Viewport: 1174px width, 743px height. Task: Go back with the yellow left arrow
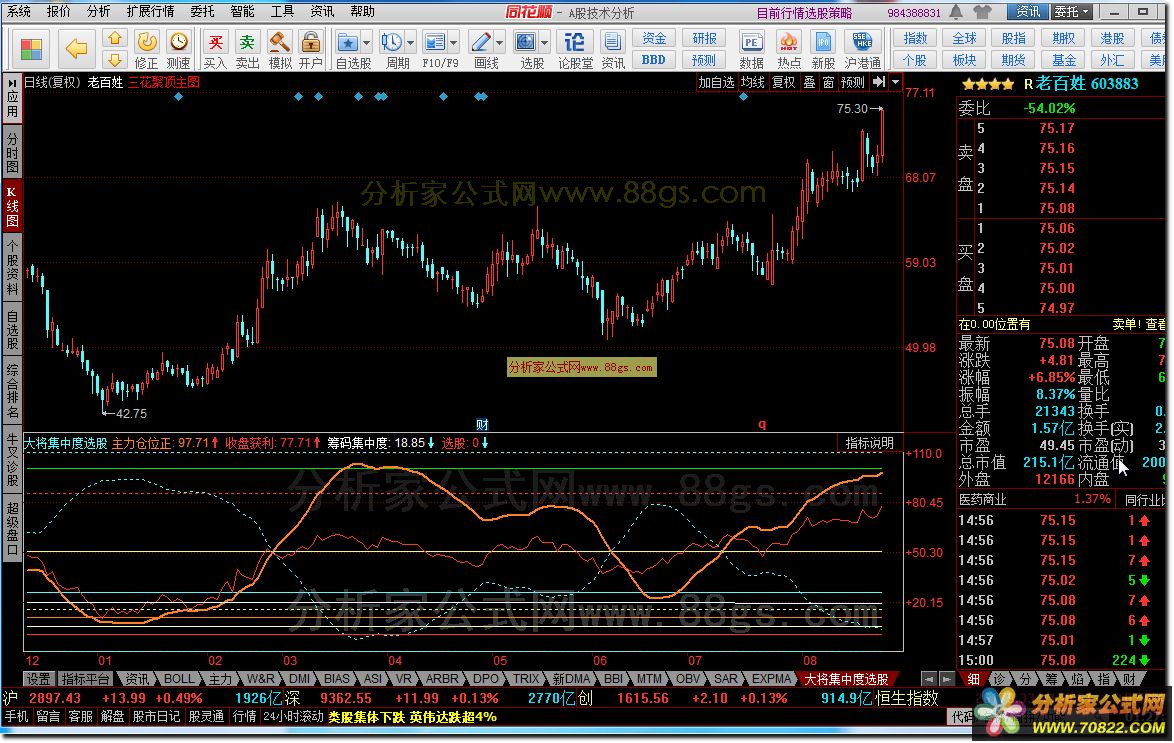(x=76, y=49)
